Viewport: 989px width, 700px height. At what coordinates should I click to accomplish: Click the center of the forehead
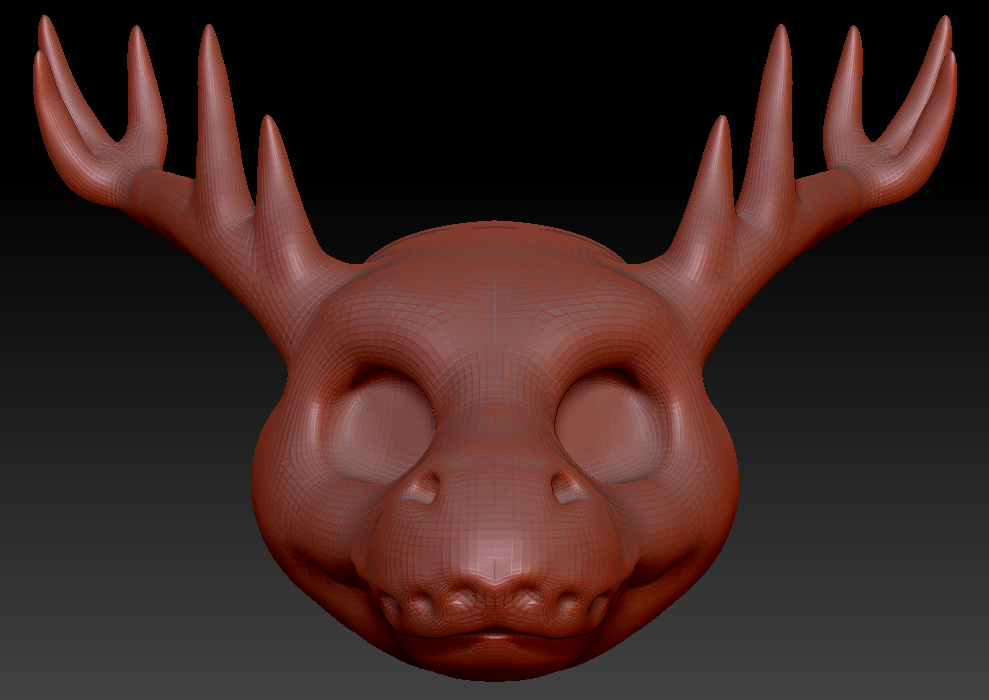tap(495, 315)
